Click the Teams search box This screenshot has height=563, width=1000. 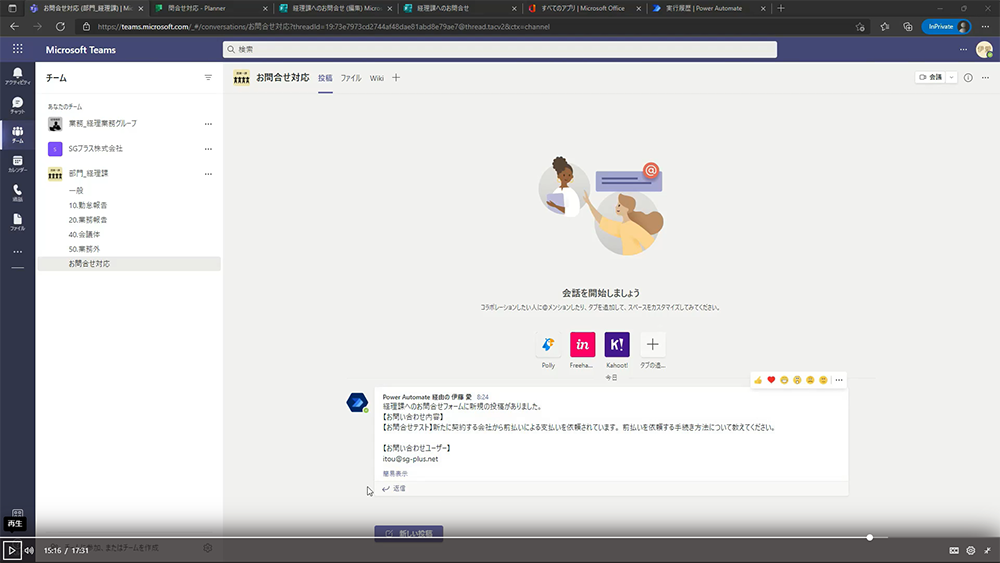tap(499, 49)
